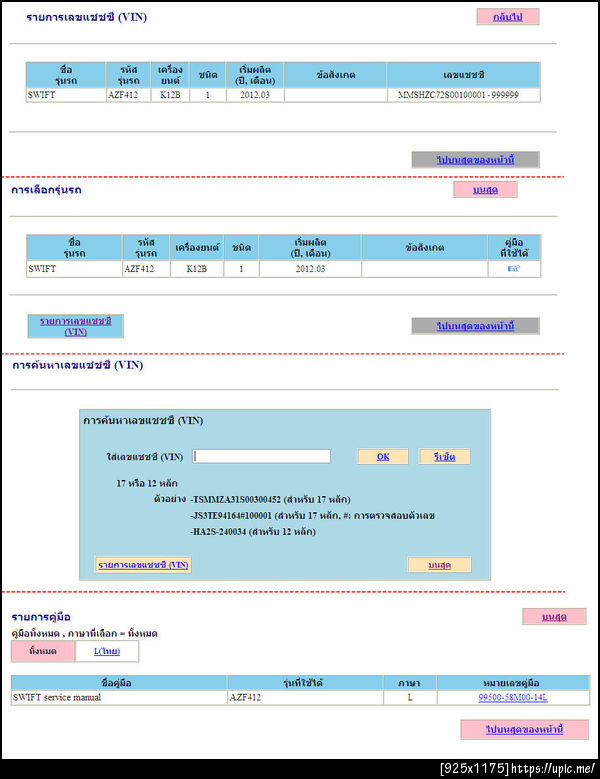Click ไปบนสุดของหน้านี้ under the VIN list table

(x=475, y=160)
